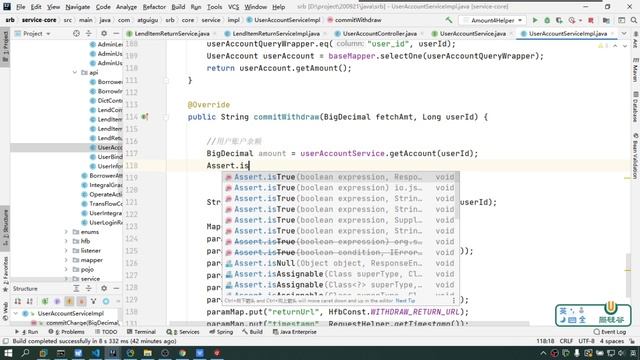Click the CRLF line separator in the status bar

[x=566, y=341]
